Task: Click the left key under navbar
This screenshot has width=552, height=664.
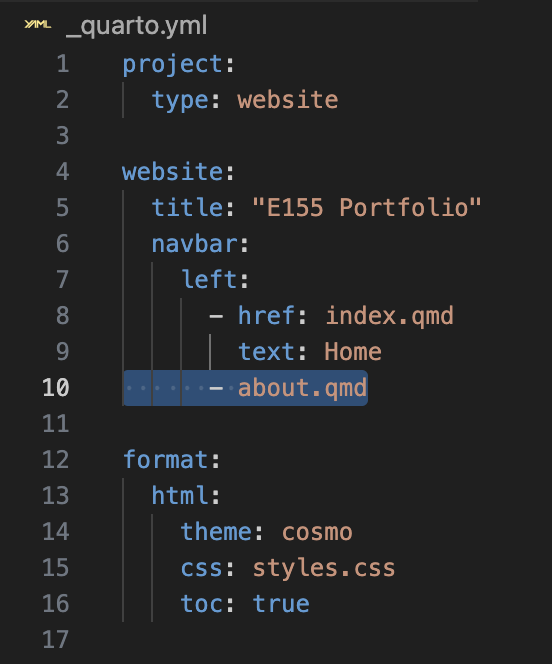Action: (209, 280)
